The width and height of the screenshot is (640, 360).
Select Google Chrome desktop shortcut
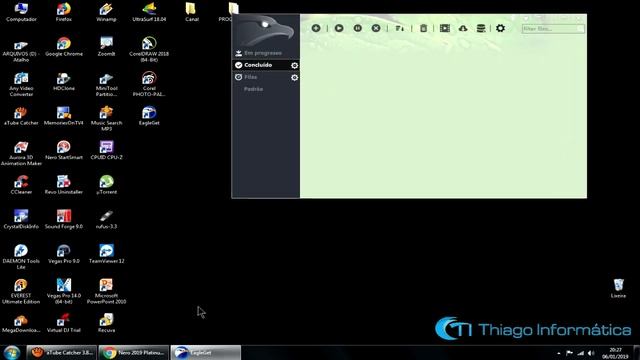tap(64, 47)
